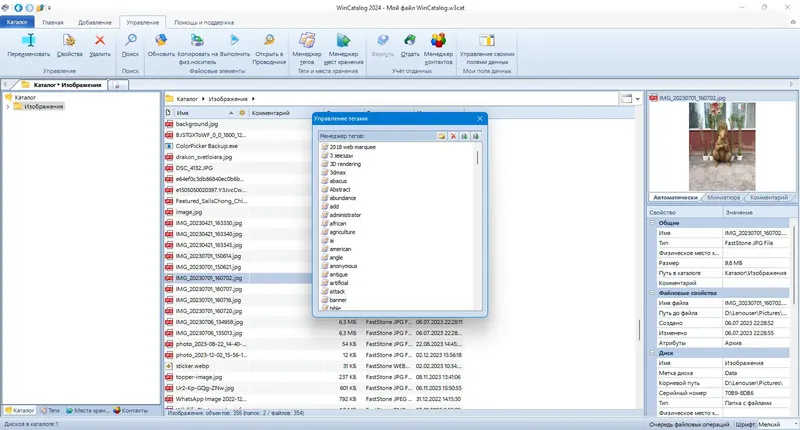This screenshot has height=430, width=800.
Task: Select the 'Abstract' tag in list
Action: click(340, 189)
